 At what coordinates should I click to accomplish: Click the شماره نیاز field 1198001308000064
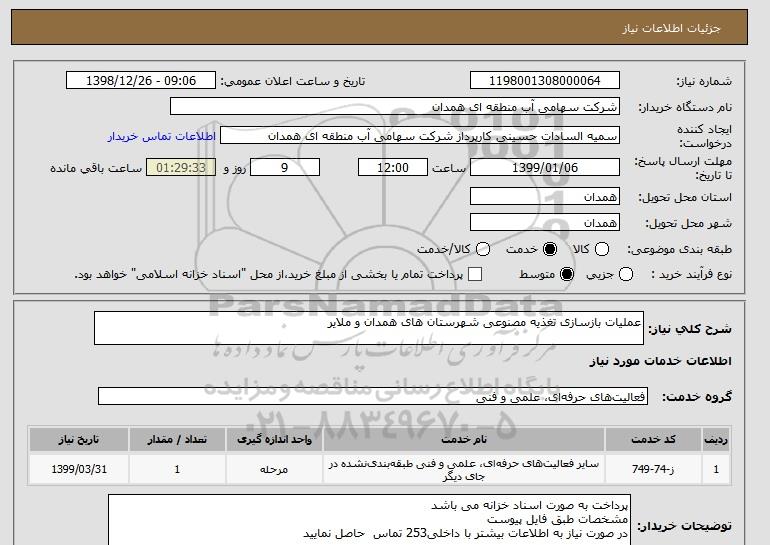[545, 81]
